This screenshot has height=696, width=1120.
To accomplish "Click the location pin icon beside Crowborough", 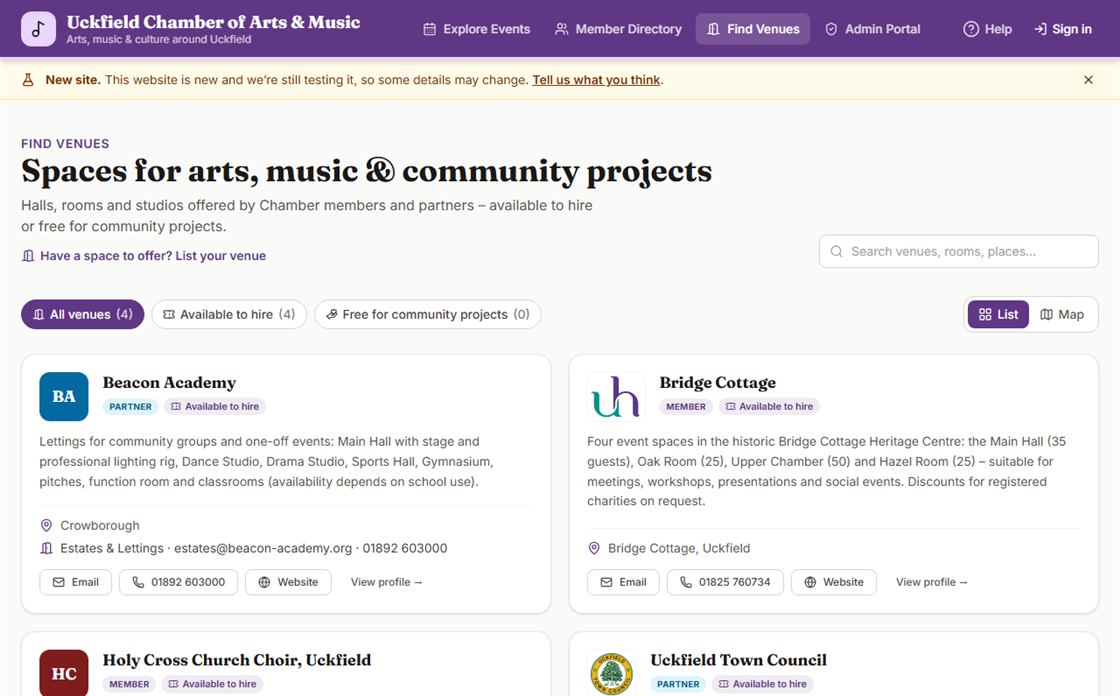I will coord(46,526).
